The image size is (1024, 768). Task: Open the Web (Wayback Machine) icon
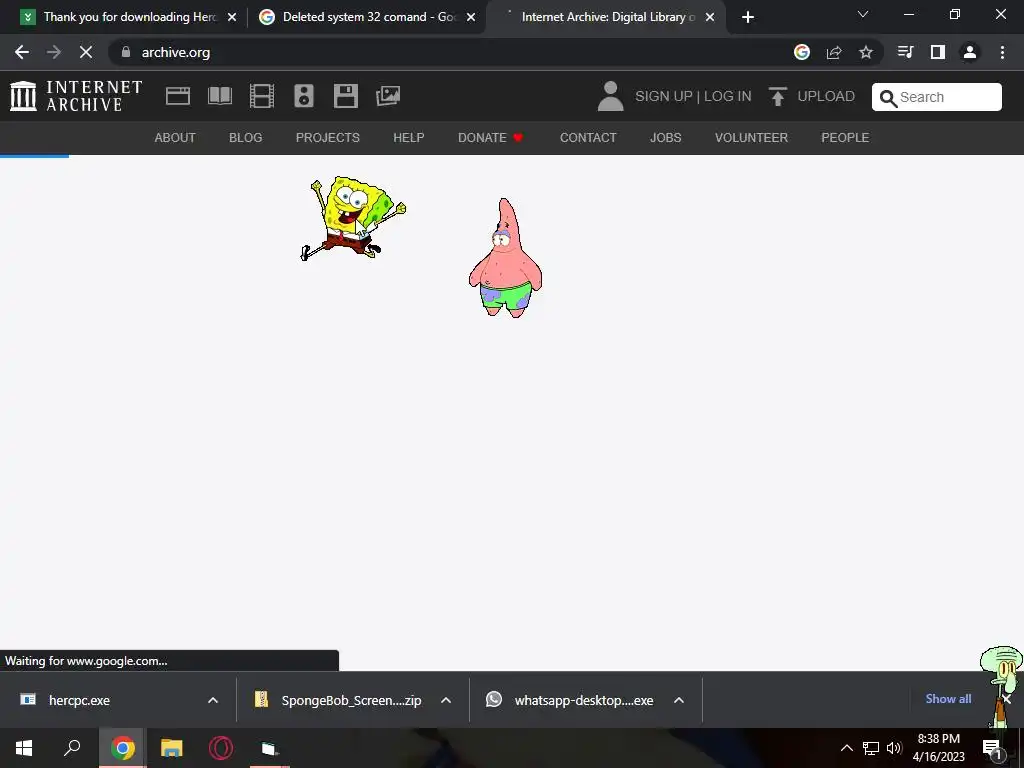(178, 96)
